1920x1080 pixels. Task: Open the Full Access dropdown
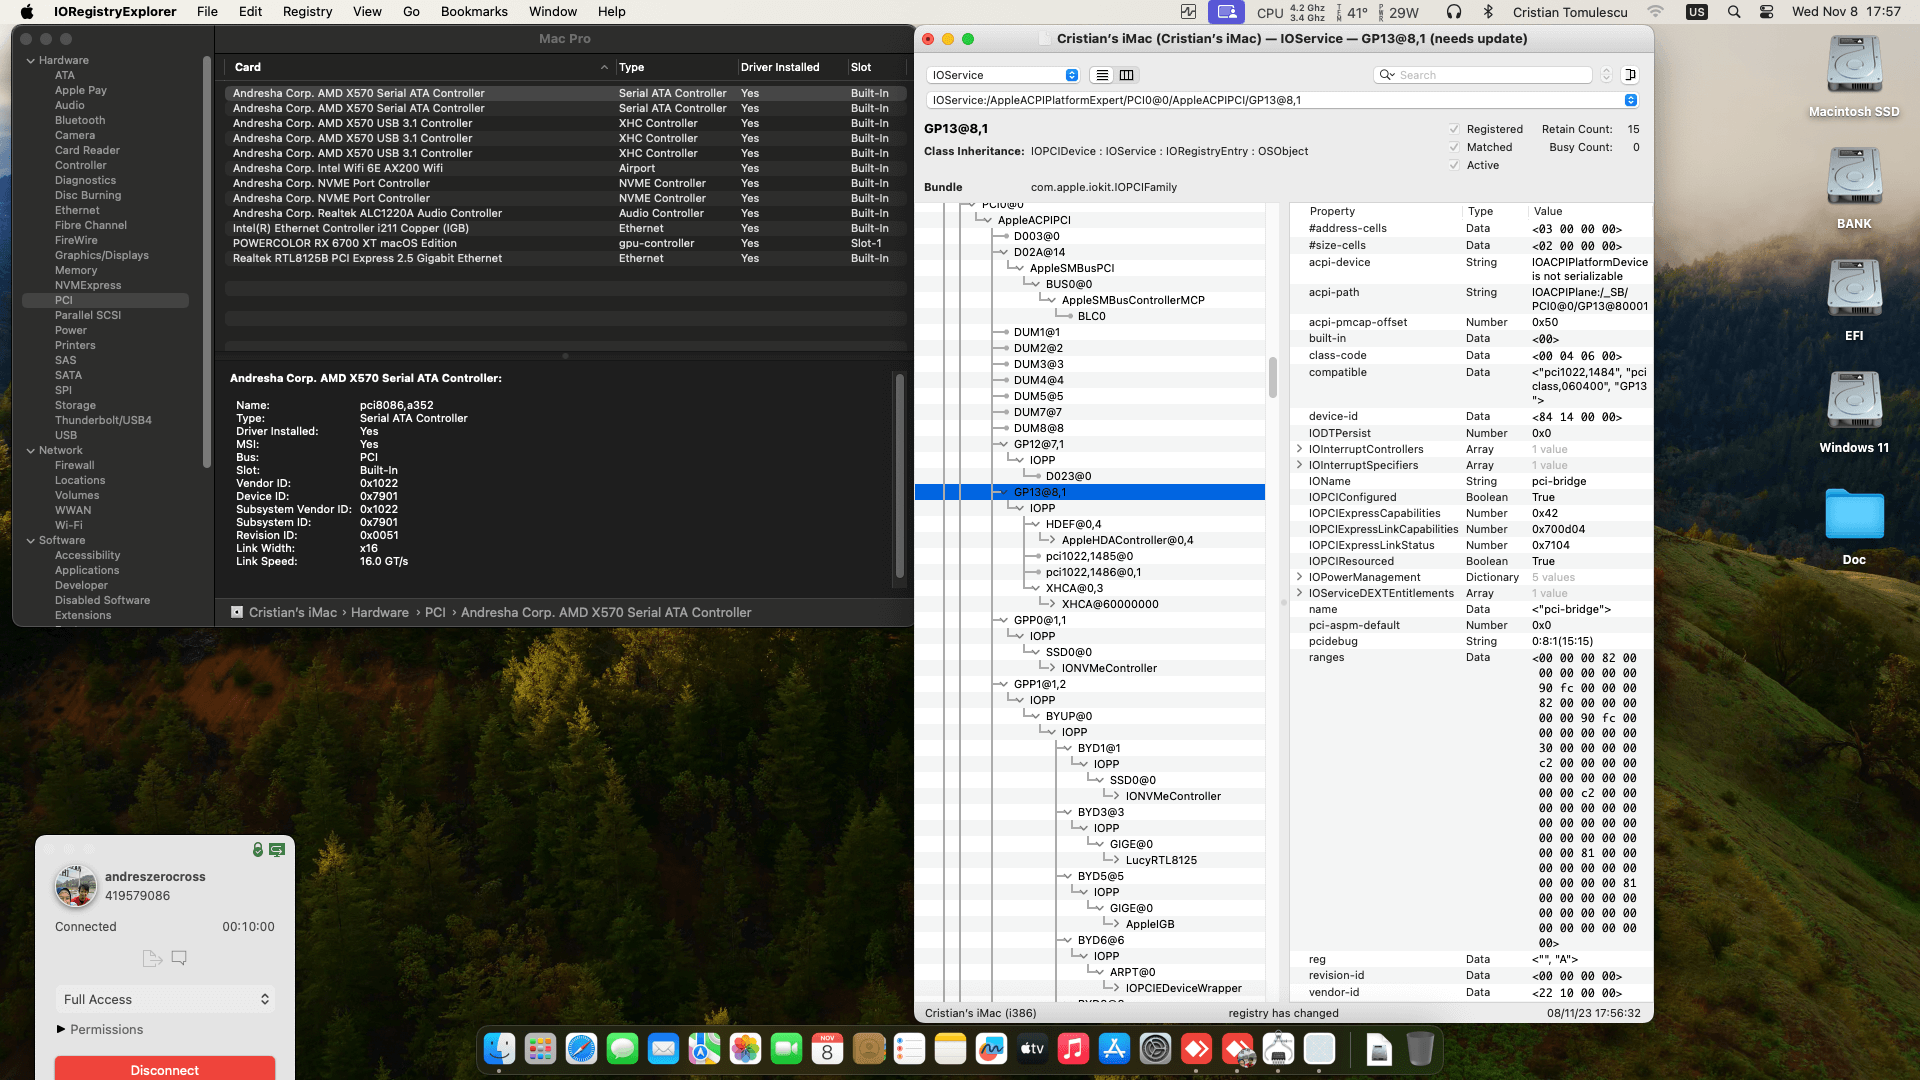165,999
